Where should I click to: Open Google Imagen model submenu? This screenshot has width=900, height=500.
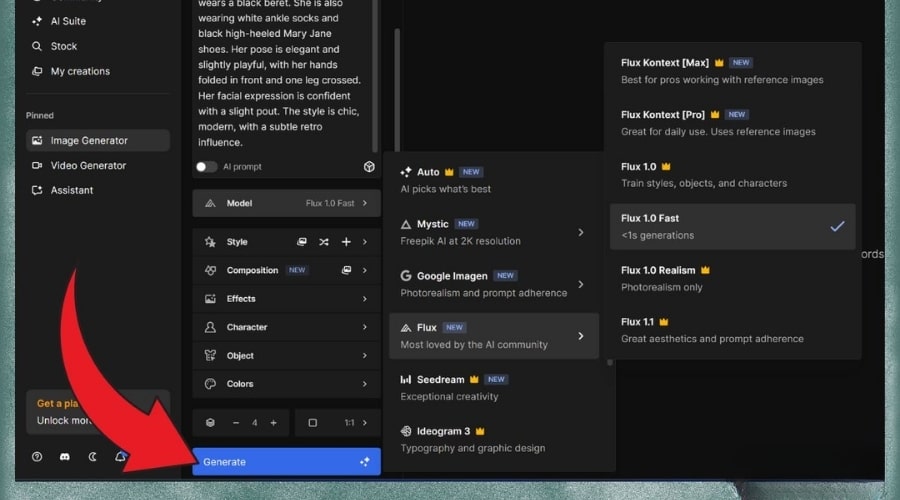tap(494, 284)
